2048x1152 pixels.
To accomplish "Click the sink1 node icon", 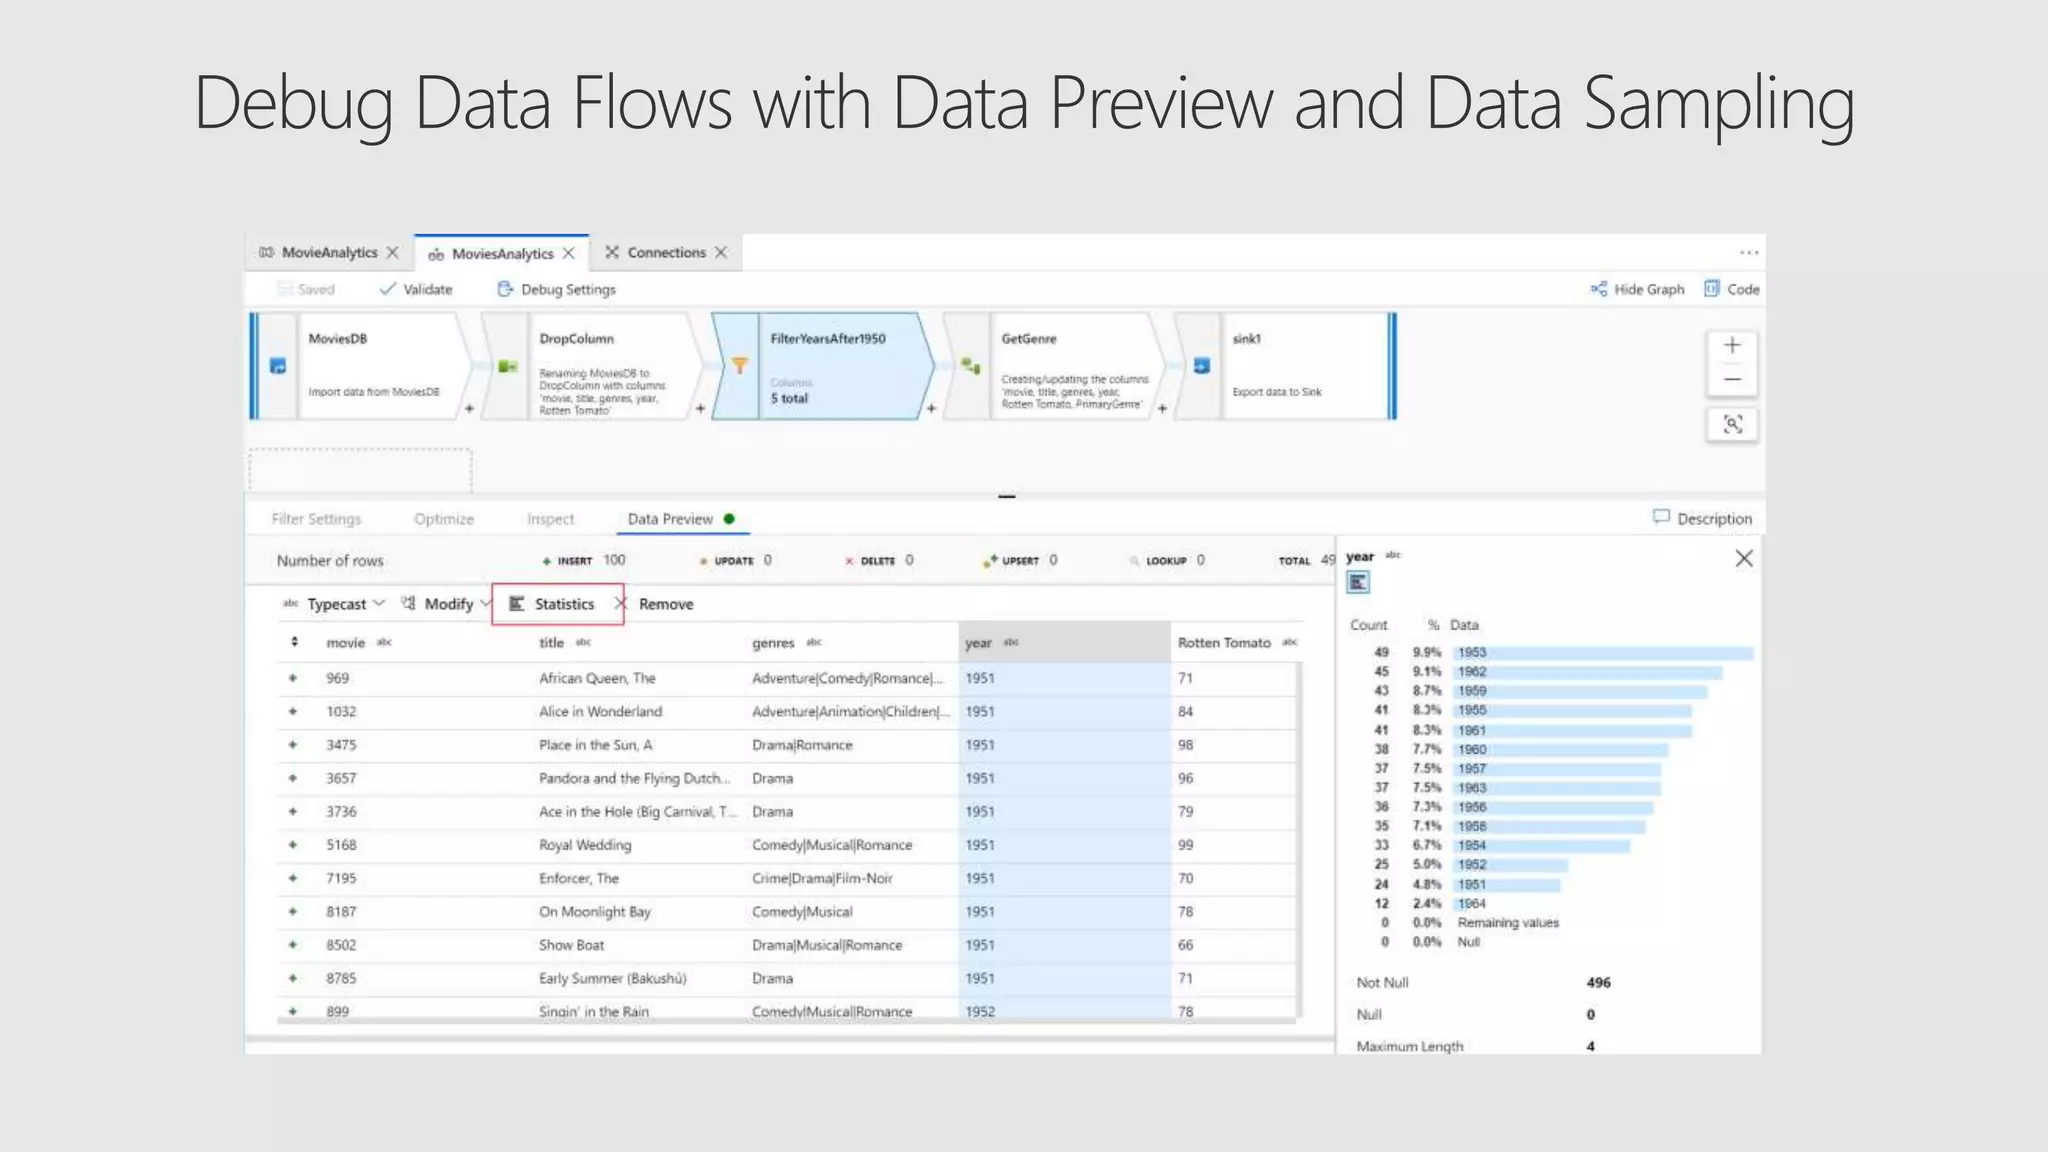I will 1201,366.
